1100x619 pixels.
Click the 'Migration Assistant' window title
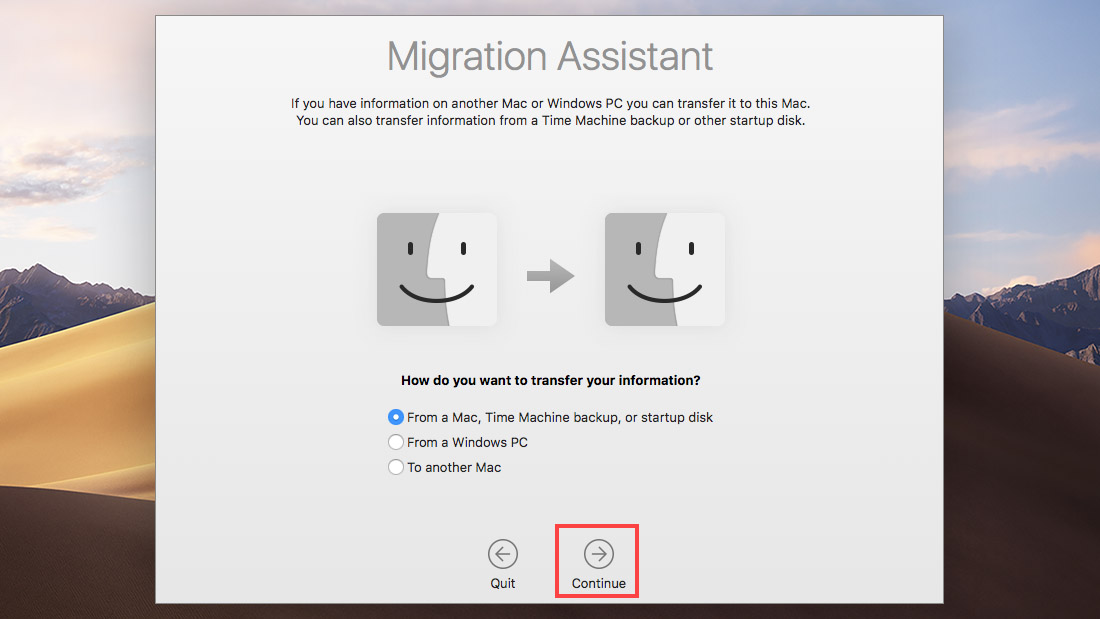click(x=550, y=56)
